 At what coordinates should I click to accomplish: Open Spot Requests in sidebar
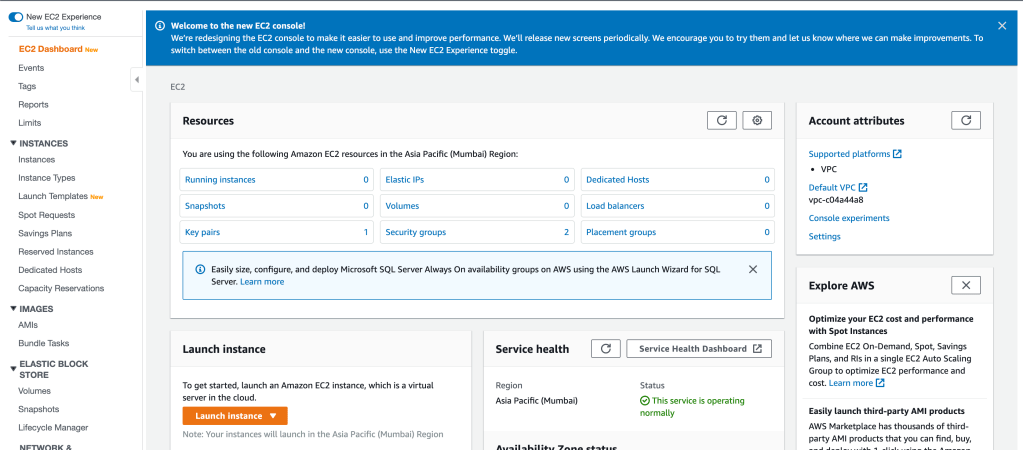point(47,215)
